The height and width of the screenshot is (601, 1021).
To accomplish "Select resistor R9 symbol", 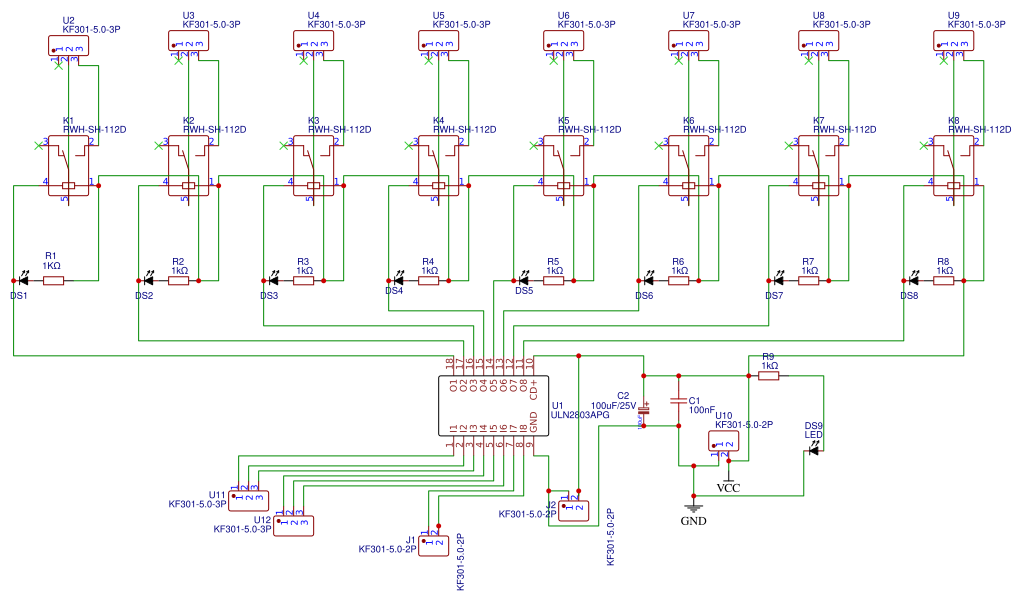I will pyautogui.click(x=769, y=377).
